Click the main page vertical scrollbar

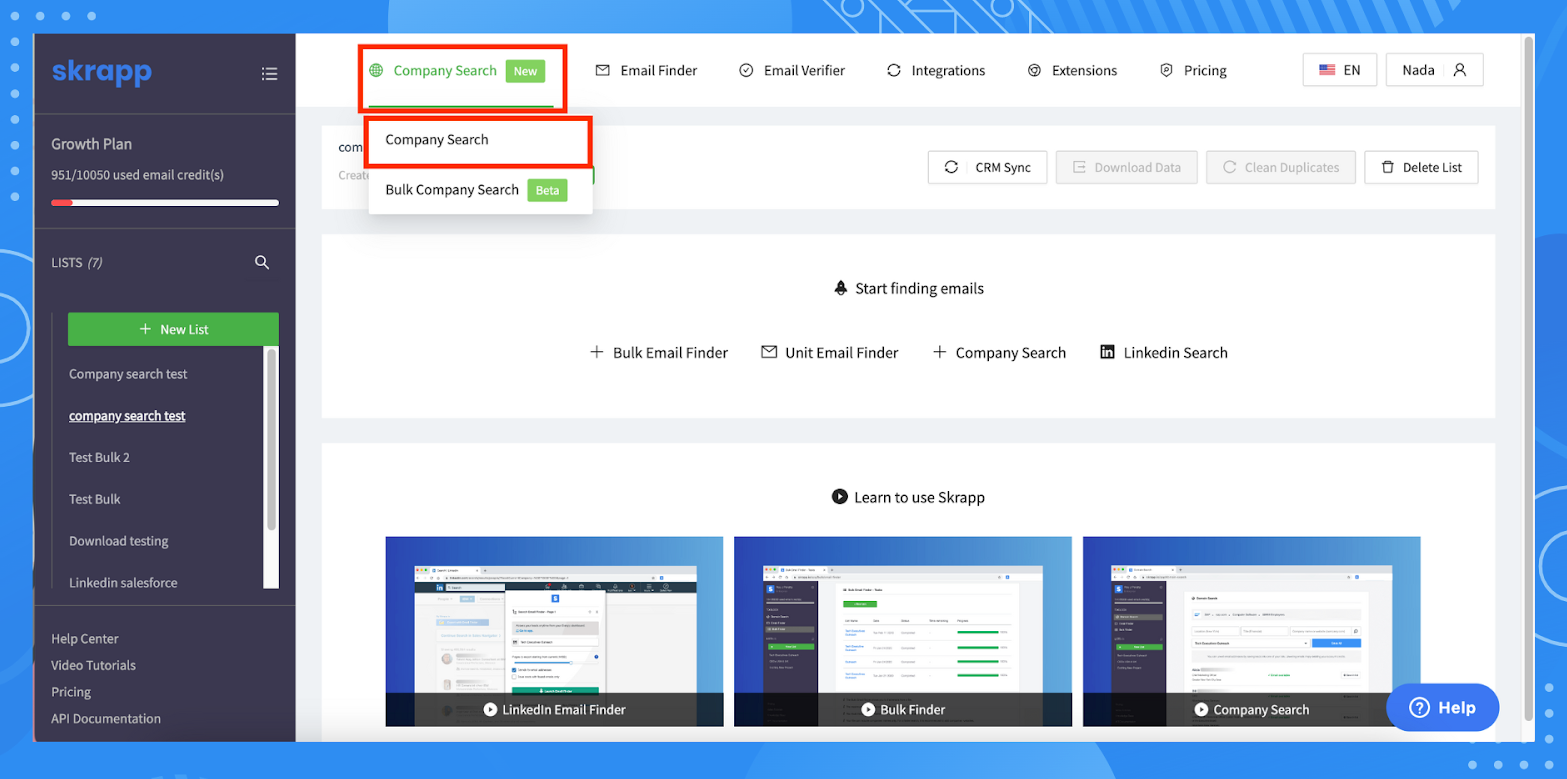pos(1528,378)
